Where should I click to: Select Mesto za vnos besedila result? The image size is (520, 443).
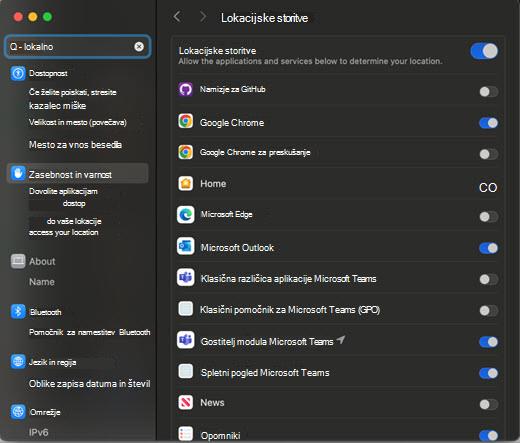click(75, 145)
